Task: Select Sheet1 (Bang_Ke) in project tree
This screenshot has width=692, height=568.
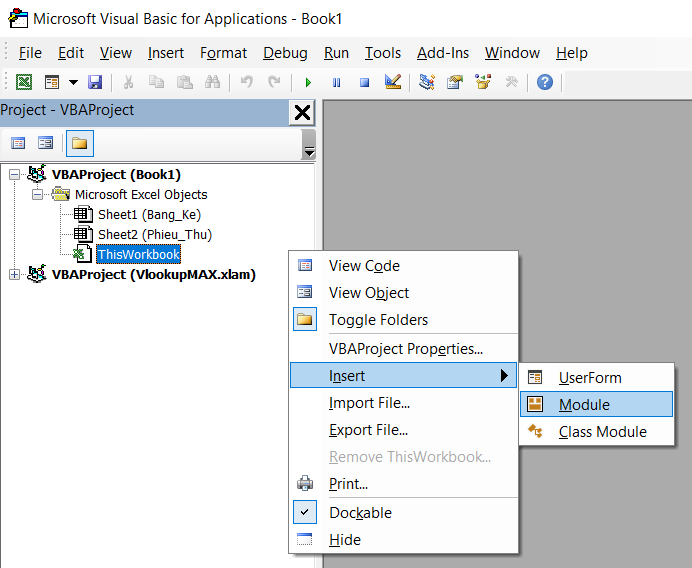Action: tap(149, 214)
